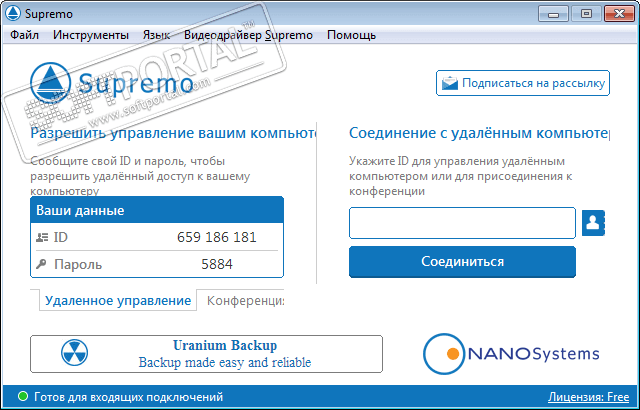The height and width of the screenshot is (410, 640).
Task: Click the Пароль label
Action: [x=78, y=264]
